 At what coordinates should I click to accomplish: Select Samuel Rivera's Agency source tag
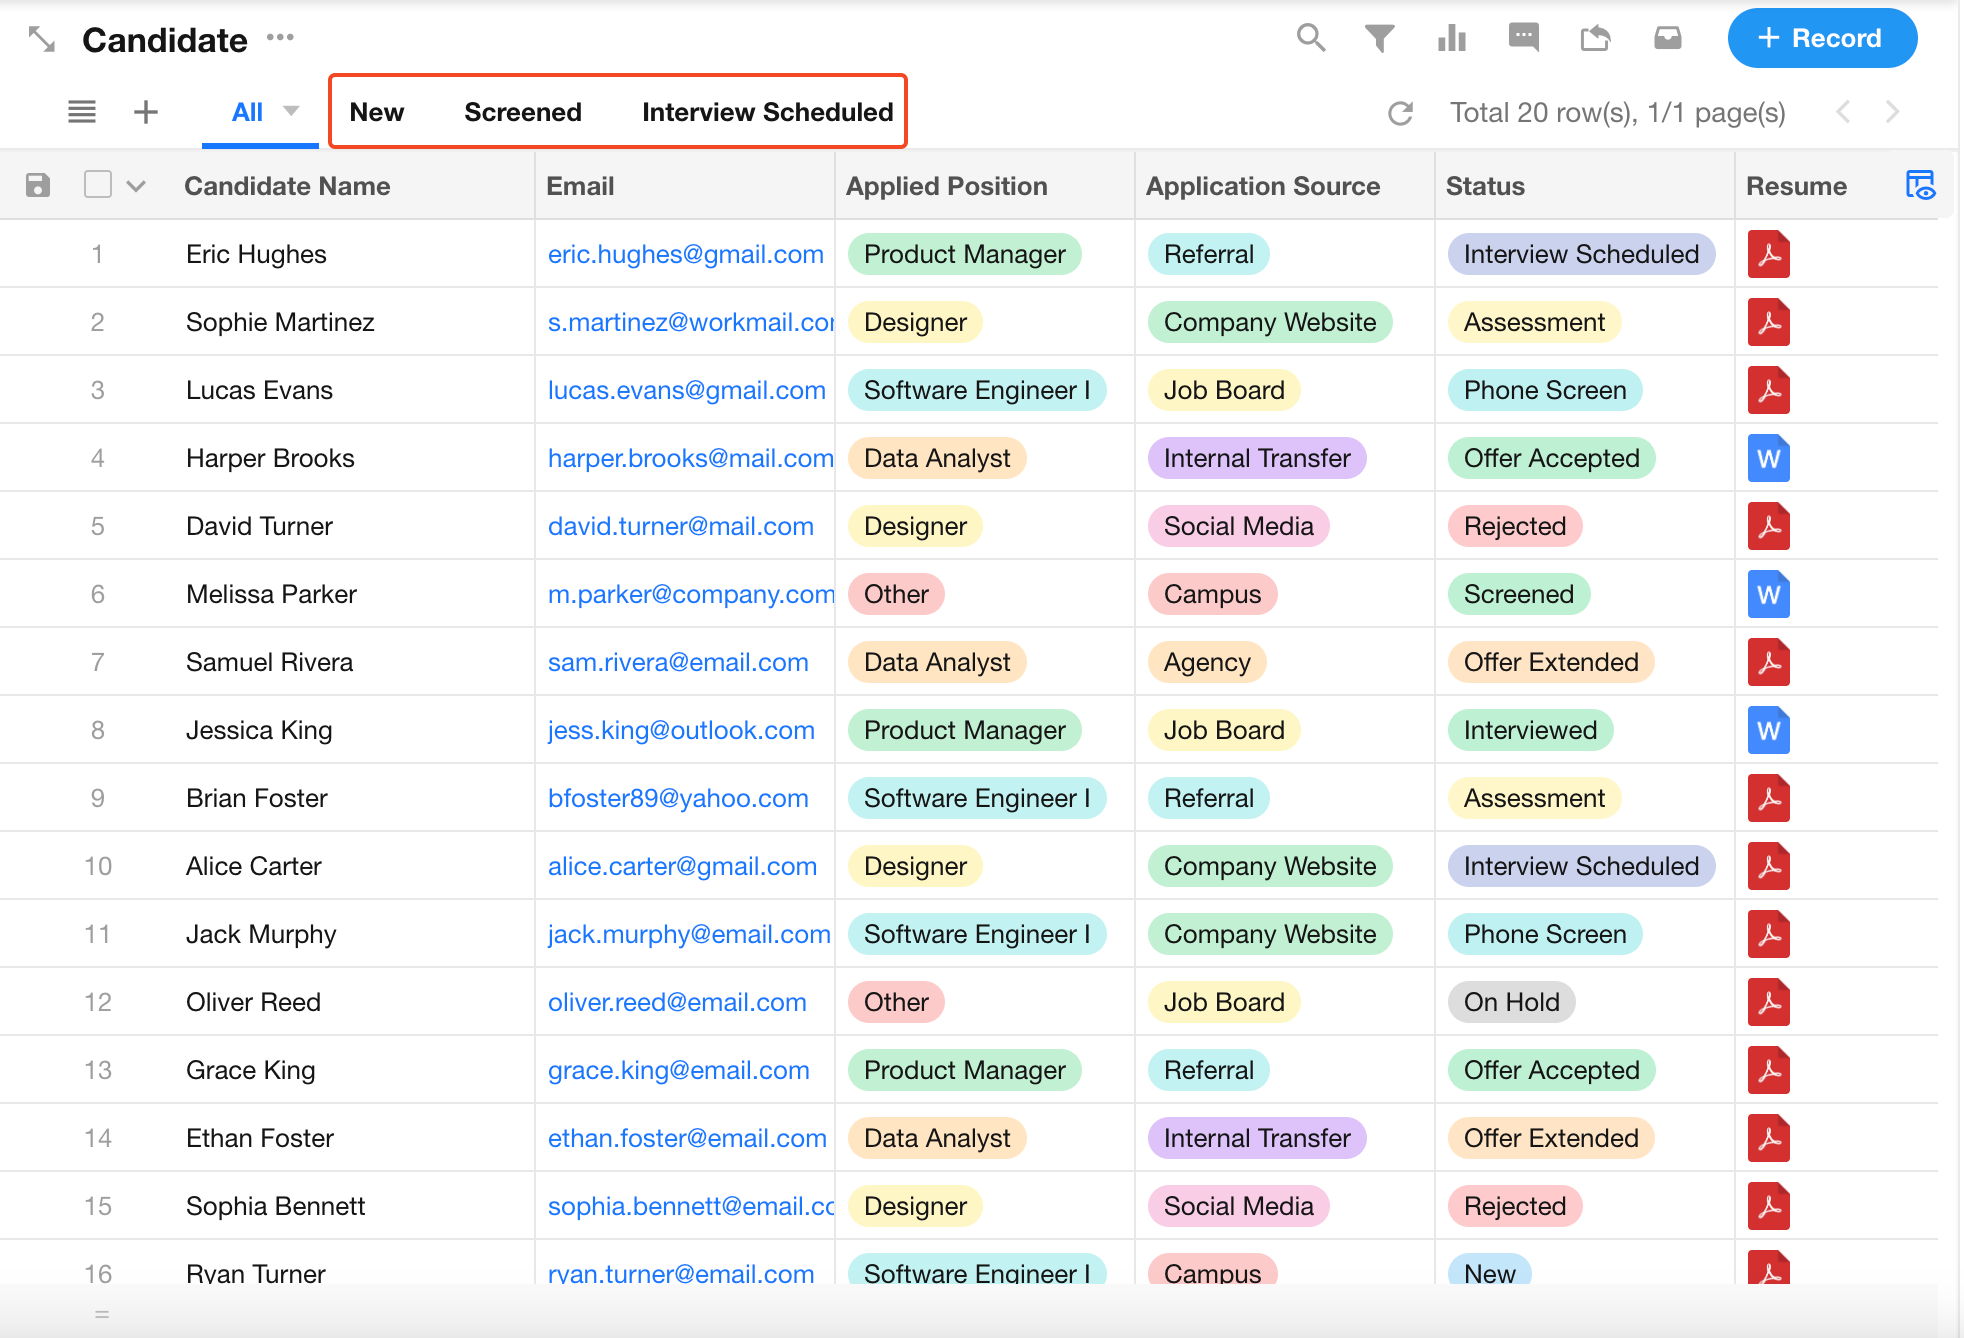(x=1207, y=662)
